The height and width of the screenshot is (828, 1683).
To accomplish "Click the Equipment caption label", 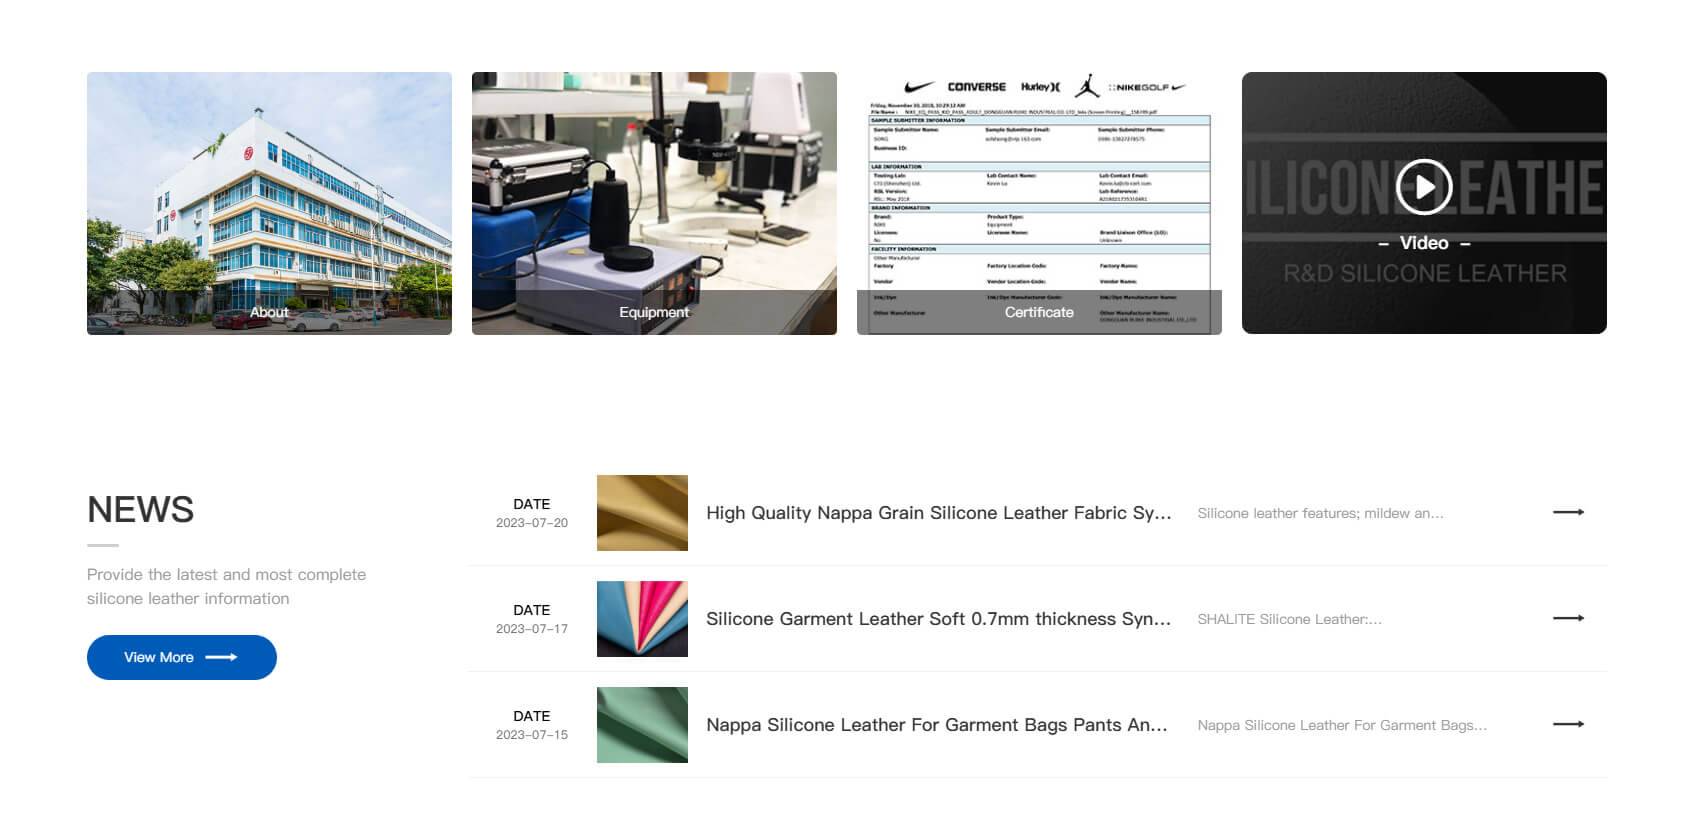I will coord(654,312).
